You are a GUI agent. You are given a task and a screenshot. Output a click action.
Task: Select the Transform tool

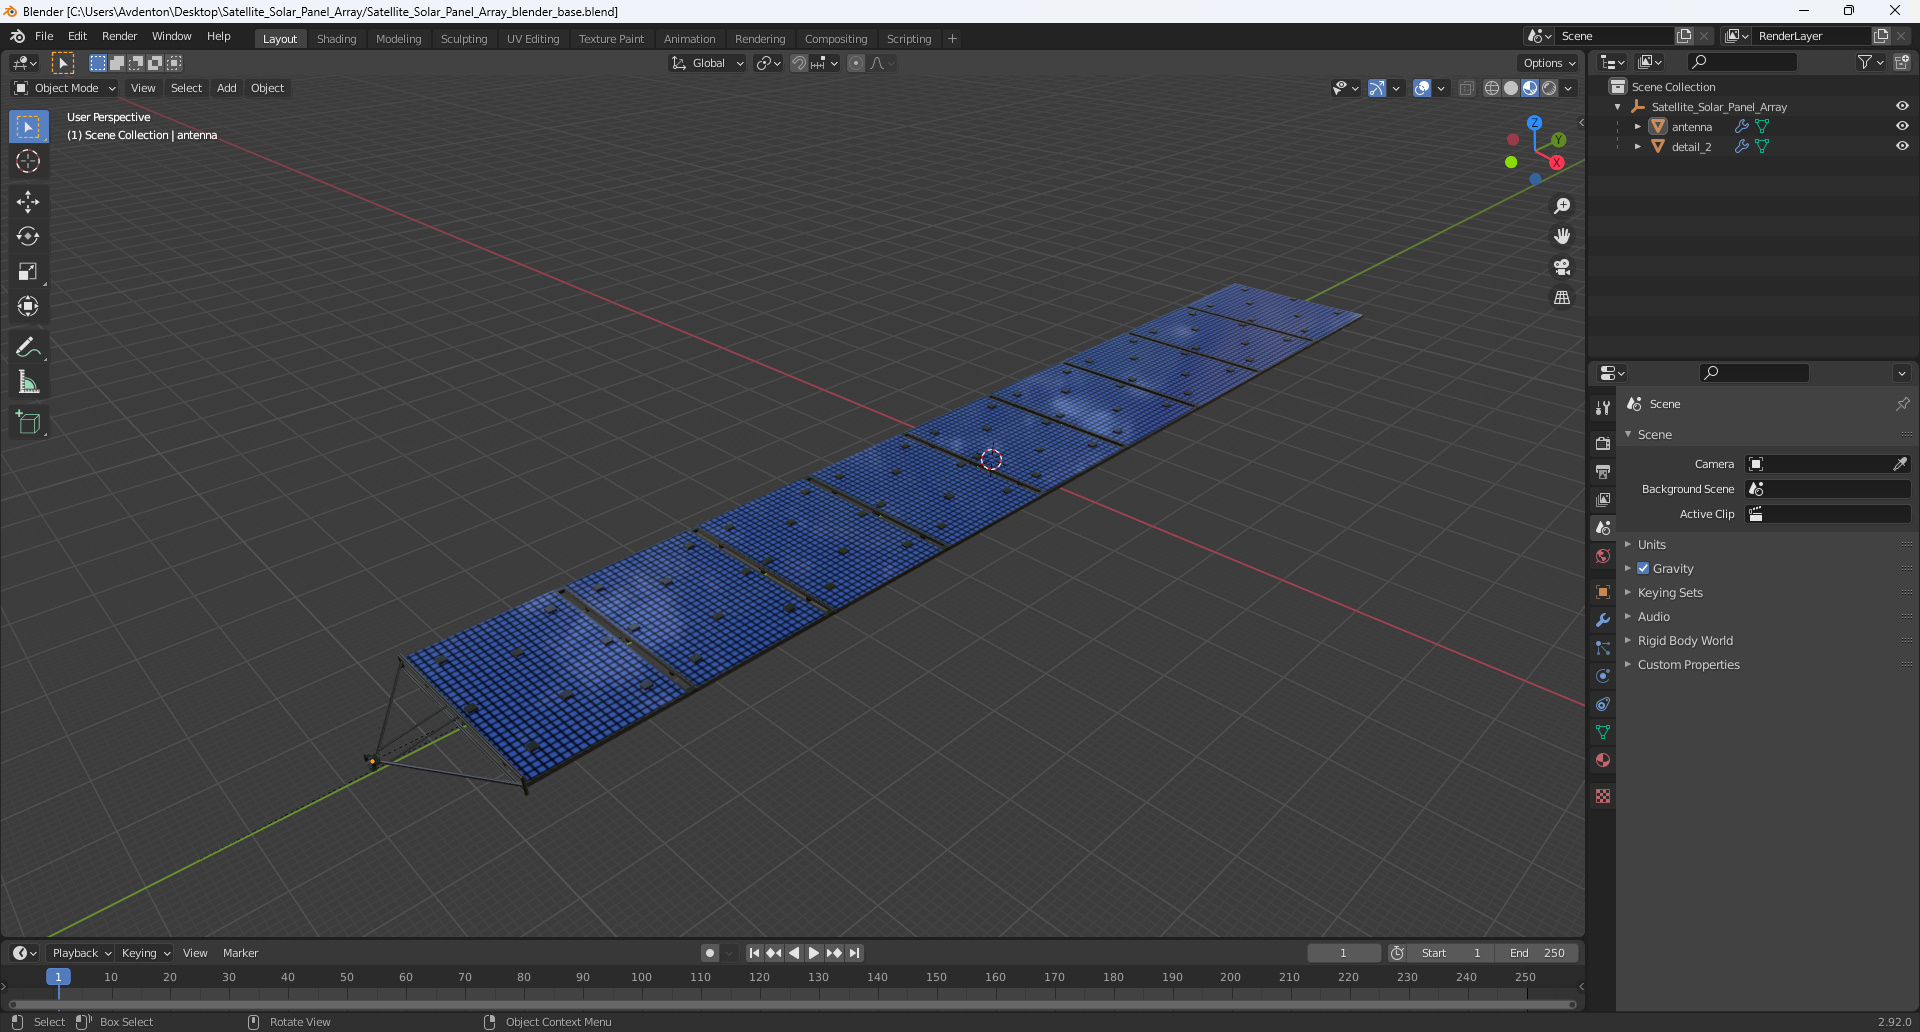point(28,306)
